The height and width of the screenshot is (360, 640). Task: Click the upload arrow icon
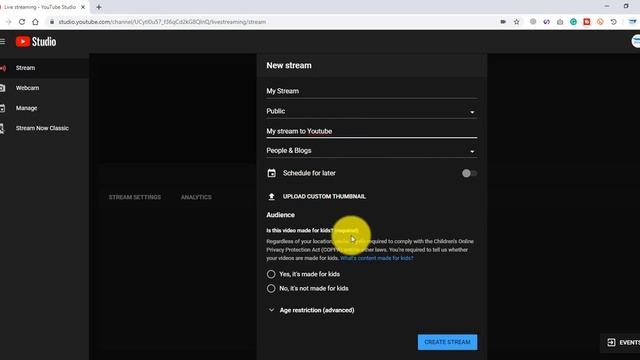(x=271, y=197)
